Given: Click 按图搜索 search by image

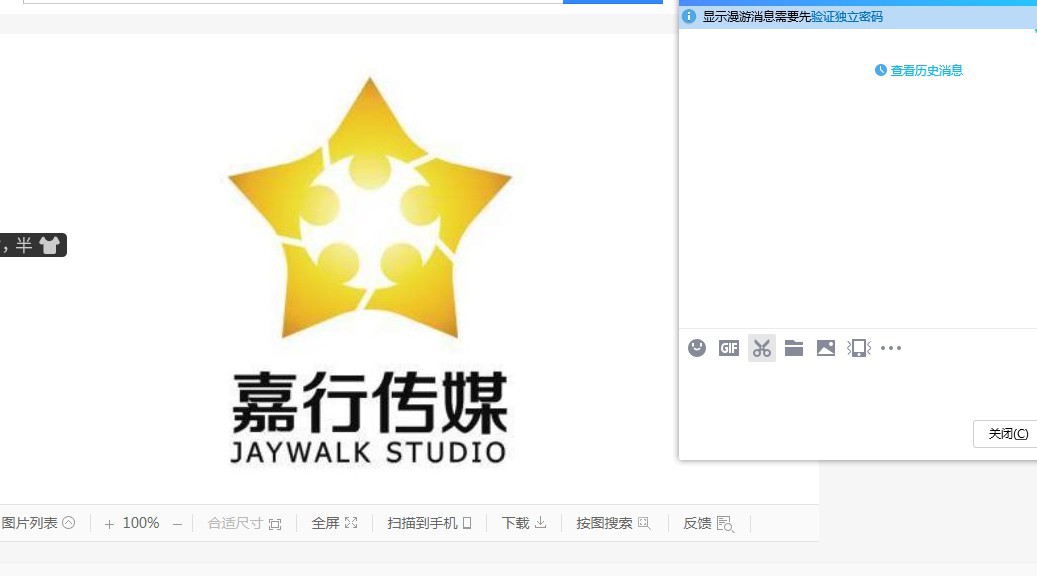Looking at the screenshot, I should click(613, 523).
